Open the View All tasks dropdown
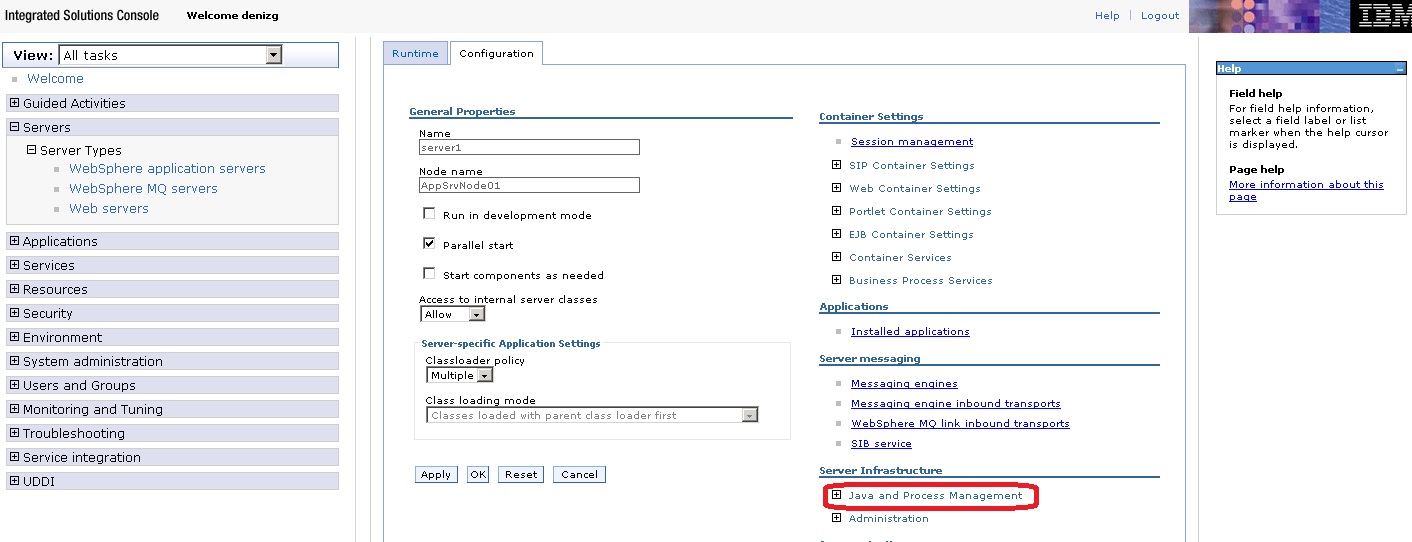The width and height of the screenshot is (1412, 542). (273, 56)
